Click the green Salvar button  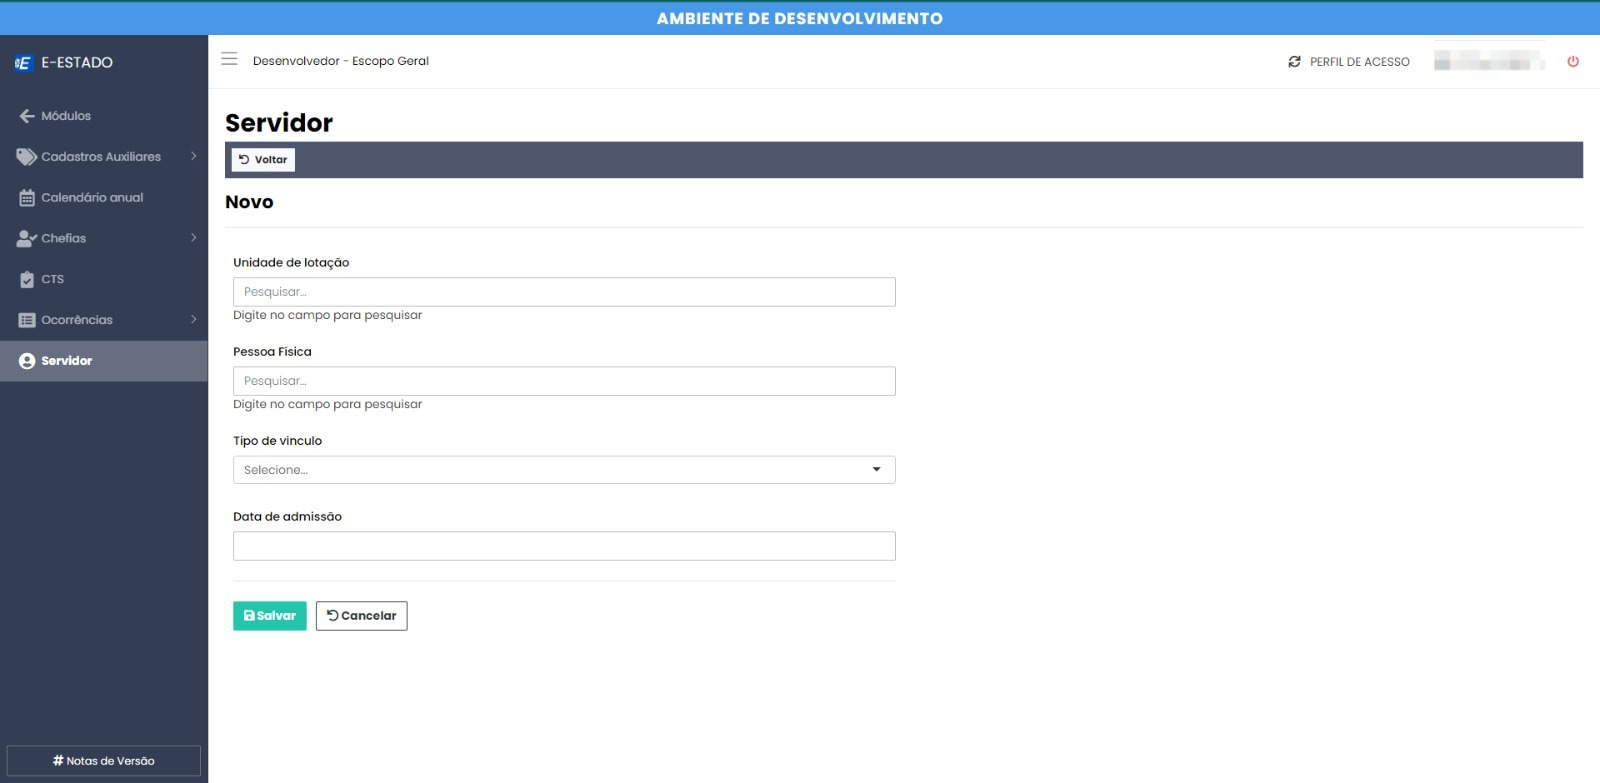coord(270,616)
